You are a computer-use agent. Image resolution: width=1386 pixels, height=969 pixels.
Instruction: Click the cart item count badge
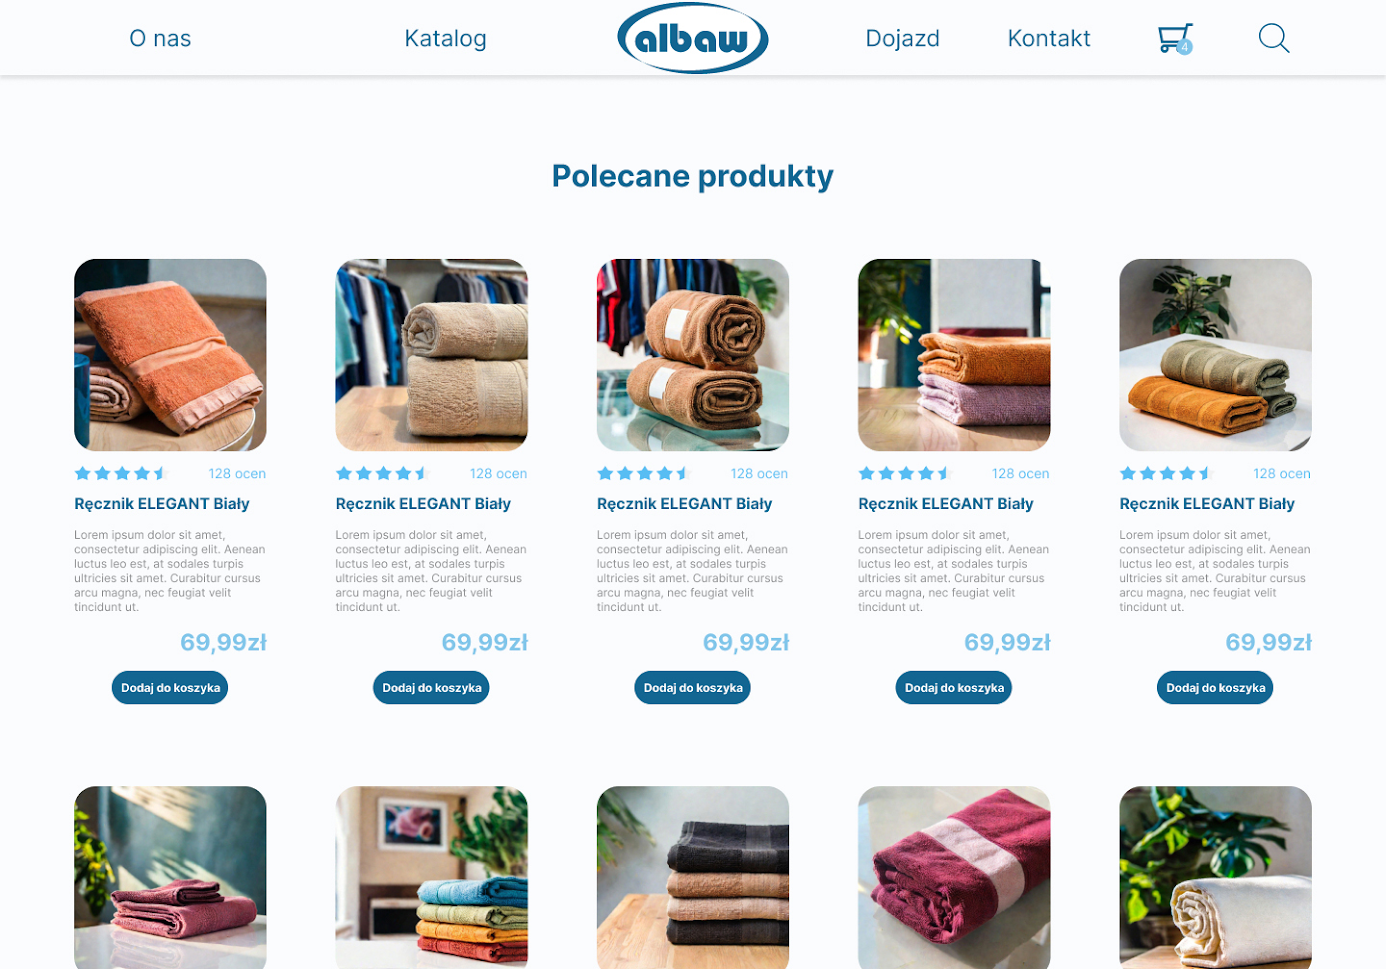click(1185, 47)
